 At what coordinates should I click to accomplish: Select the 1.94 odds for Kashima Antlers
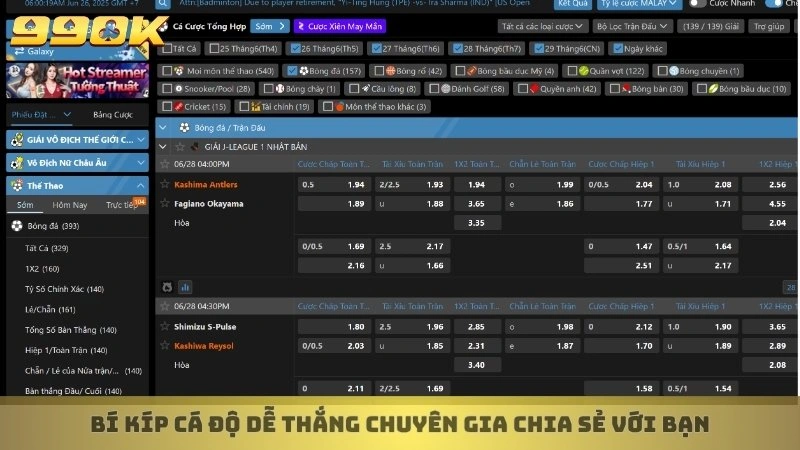356,185
